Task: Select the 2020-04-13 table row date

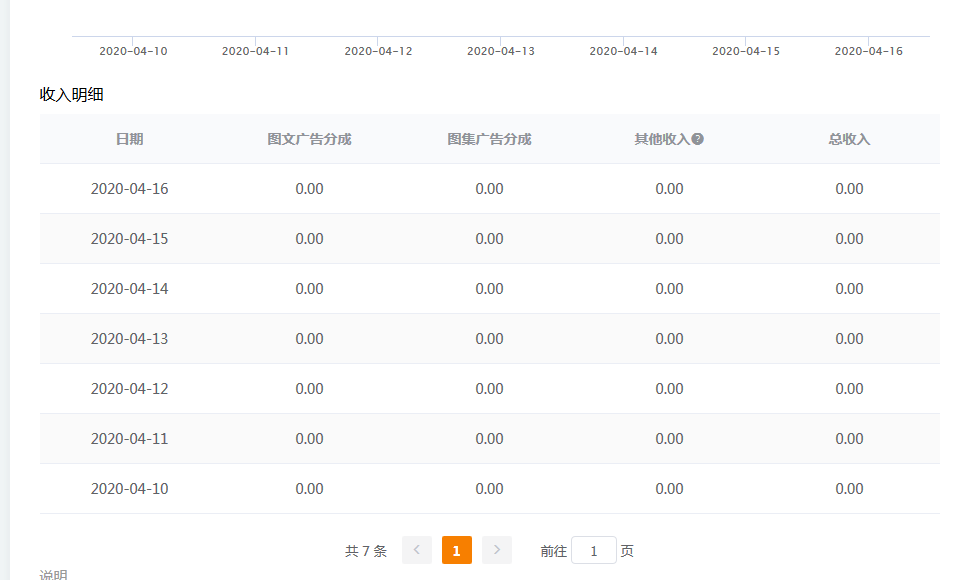Action: click(129, 339)
